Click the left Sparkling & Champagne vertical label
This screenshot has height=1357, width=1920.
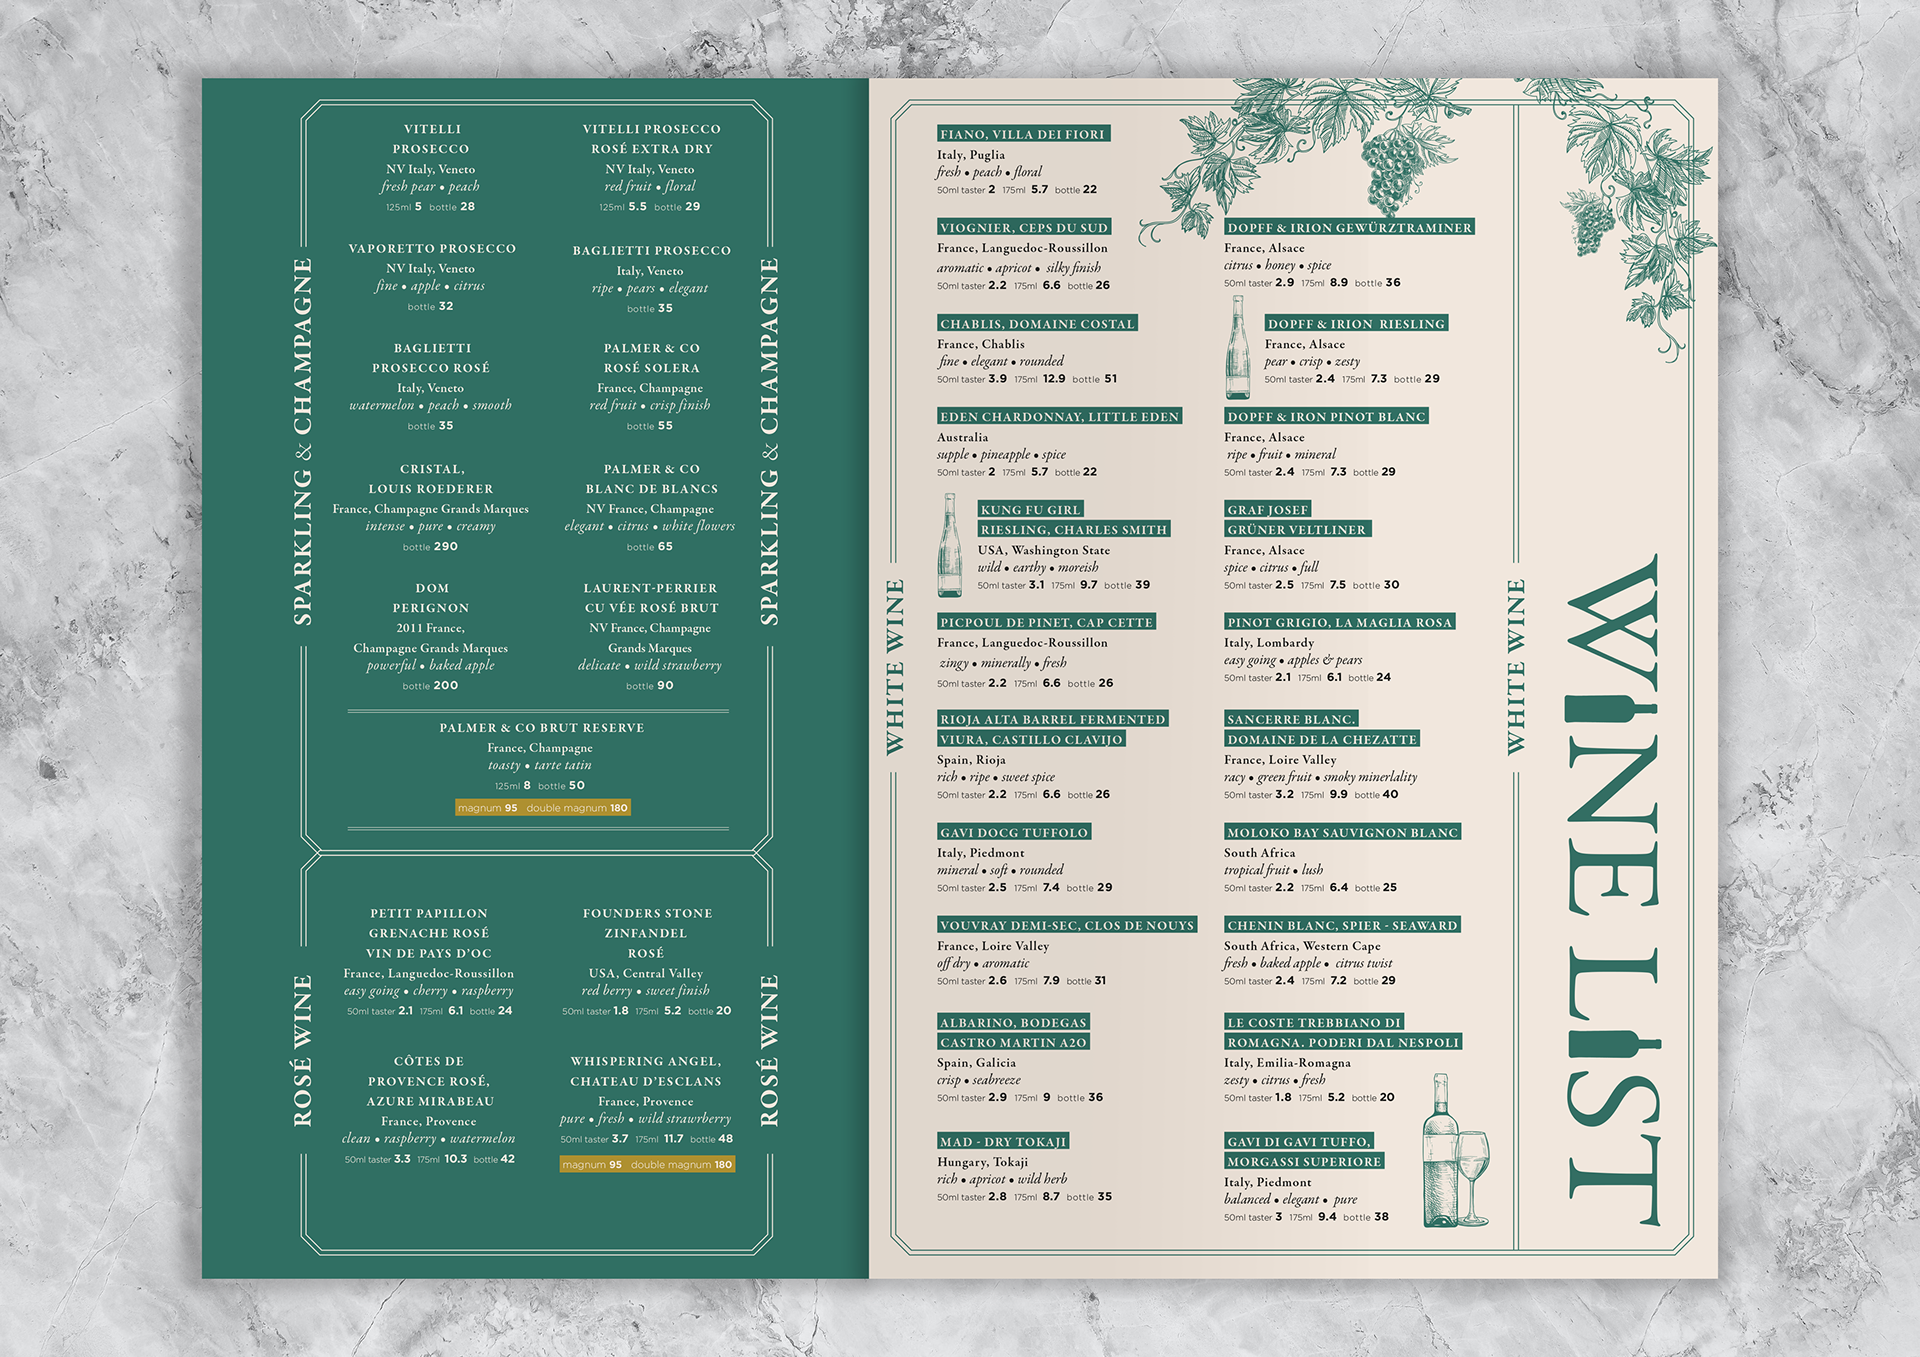click(302, 442)
